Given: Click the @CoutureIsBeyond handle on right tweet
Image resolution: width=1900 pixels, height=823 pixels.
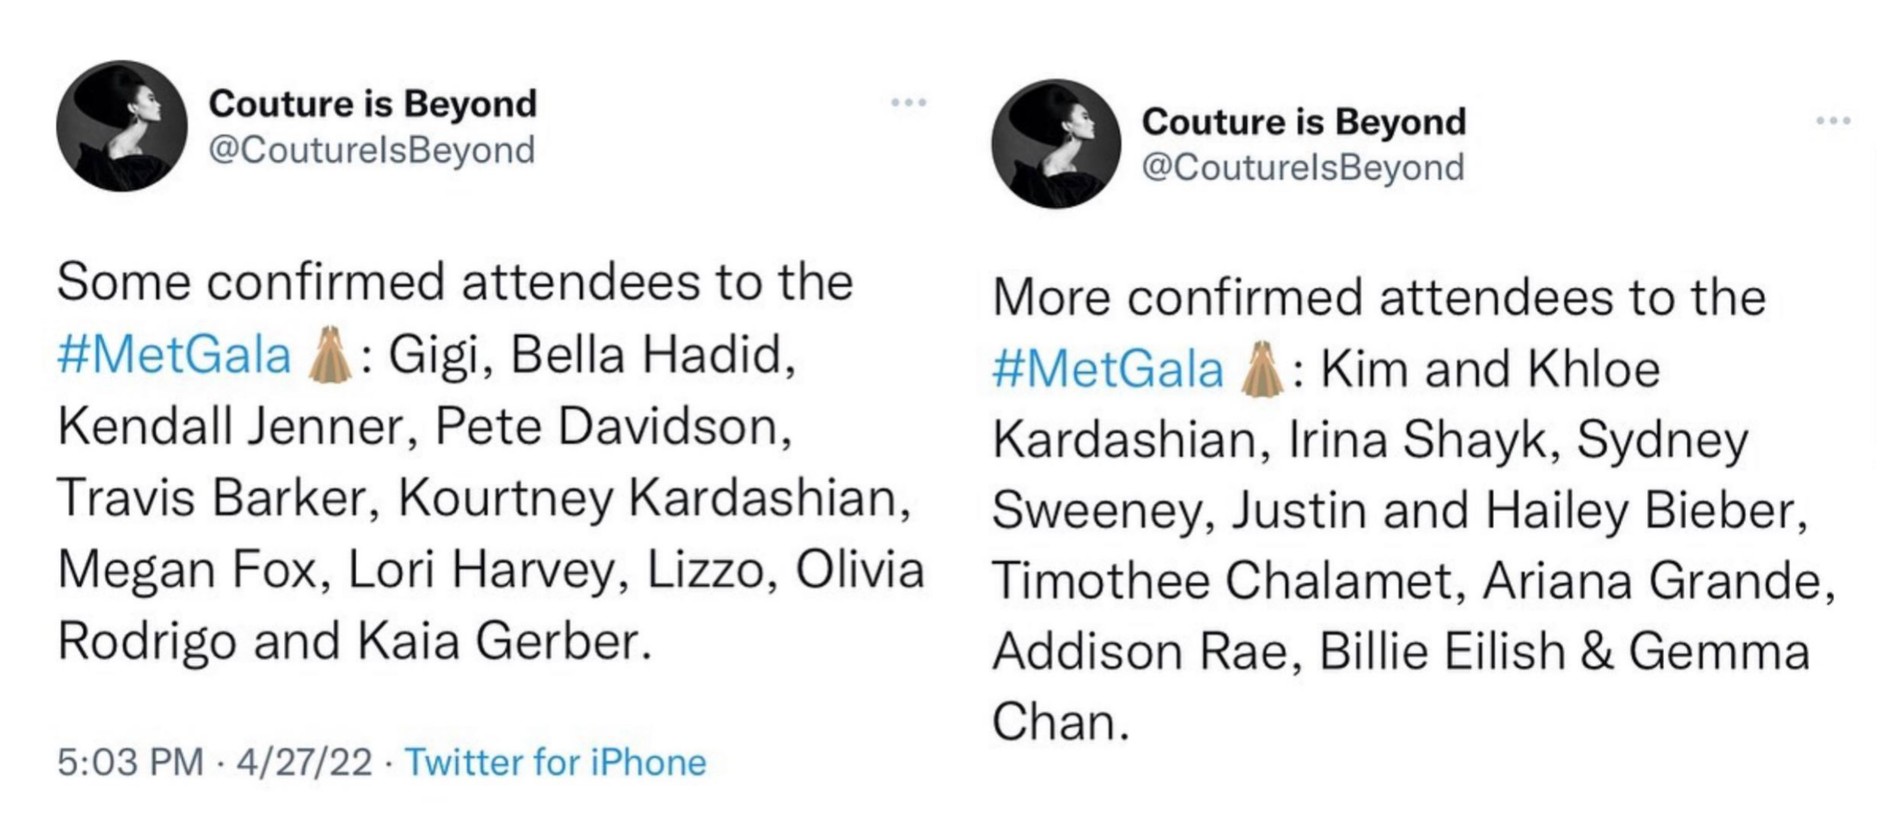Looking at the screenshot, I should coord(1302,167).
